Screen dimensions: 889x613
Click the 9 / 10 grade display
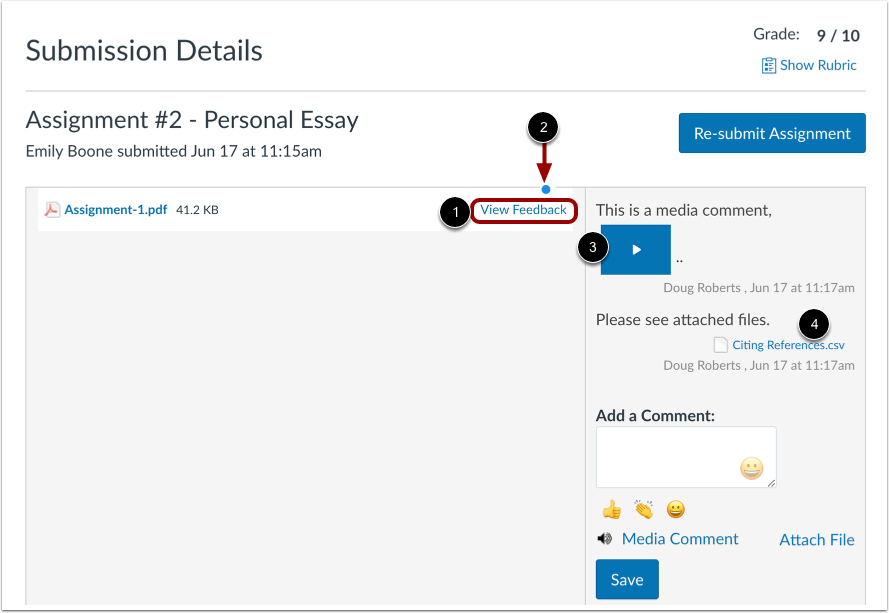[x=837, y=34]
